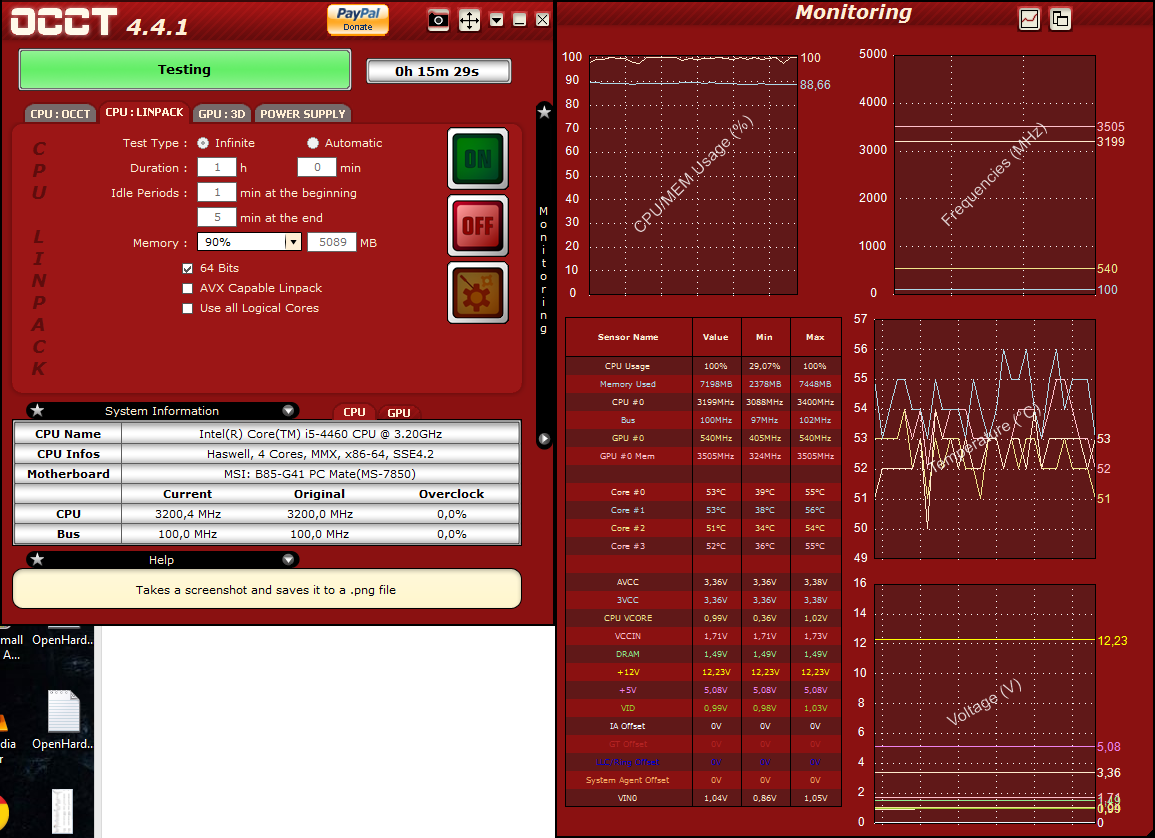Minimize the OCCT window
The width and height of the screenshot is (1155, 838).
click(520, 20)
